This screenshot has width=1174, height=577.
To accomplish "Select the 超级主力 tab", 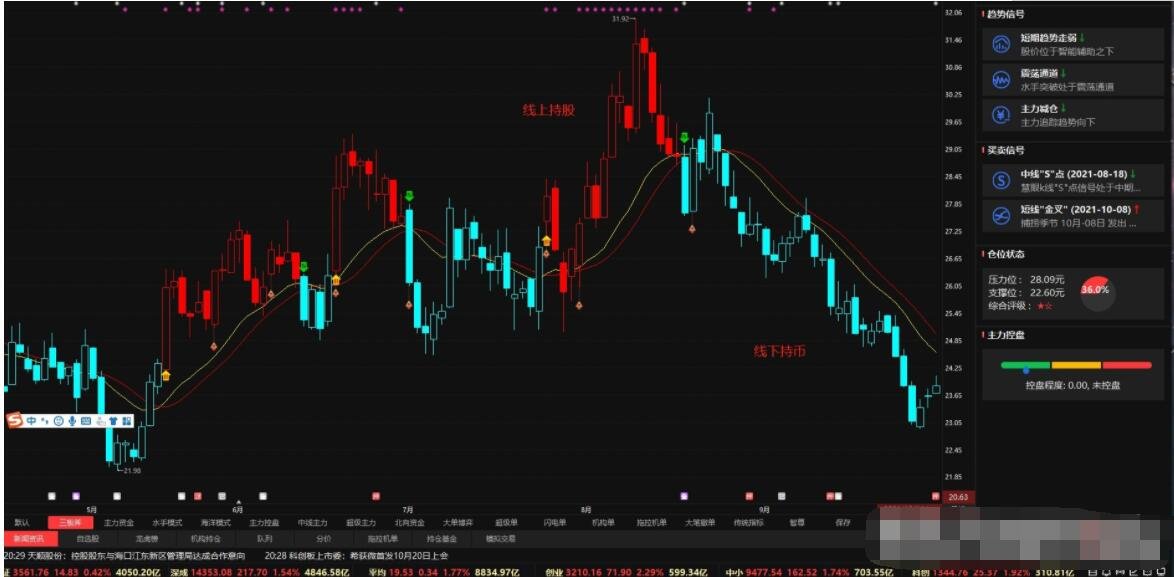I will point(361,522).
